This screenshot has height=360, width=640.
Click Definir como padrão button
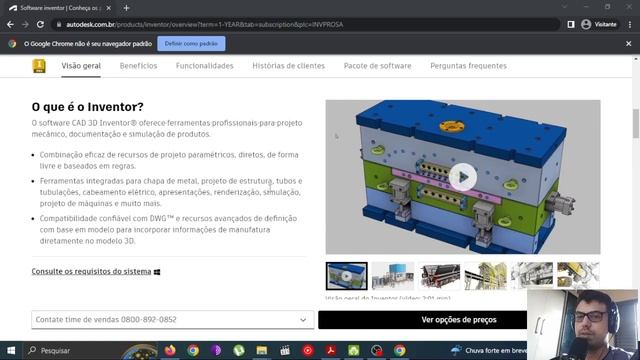(x=191, y=44)
